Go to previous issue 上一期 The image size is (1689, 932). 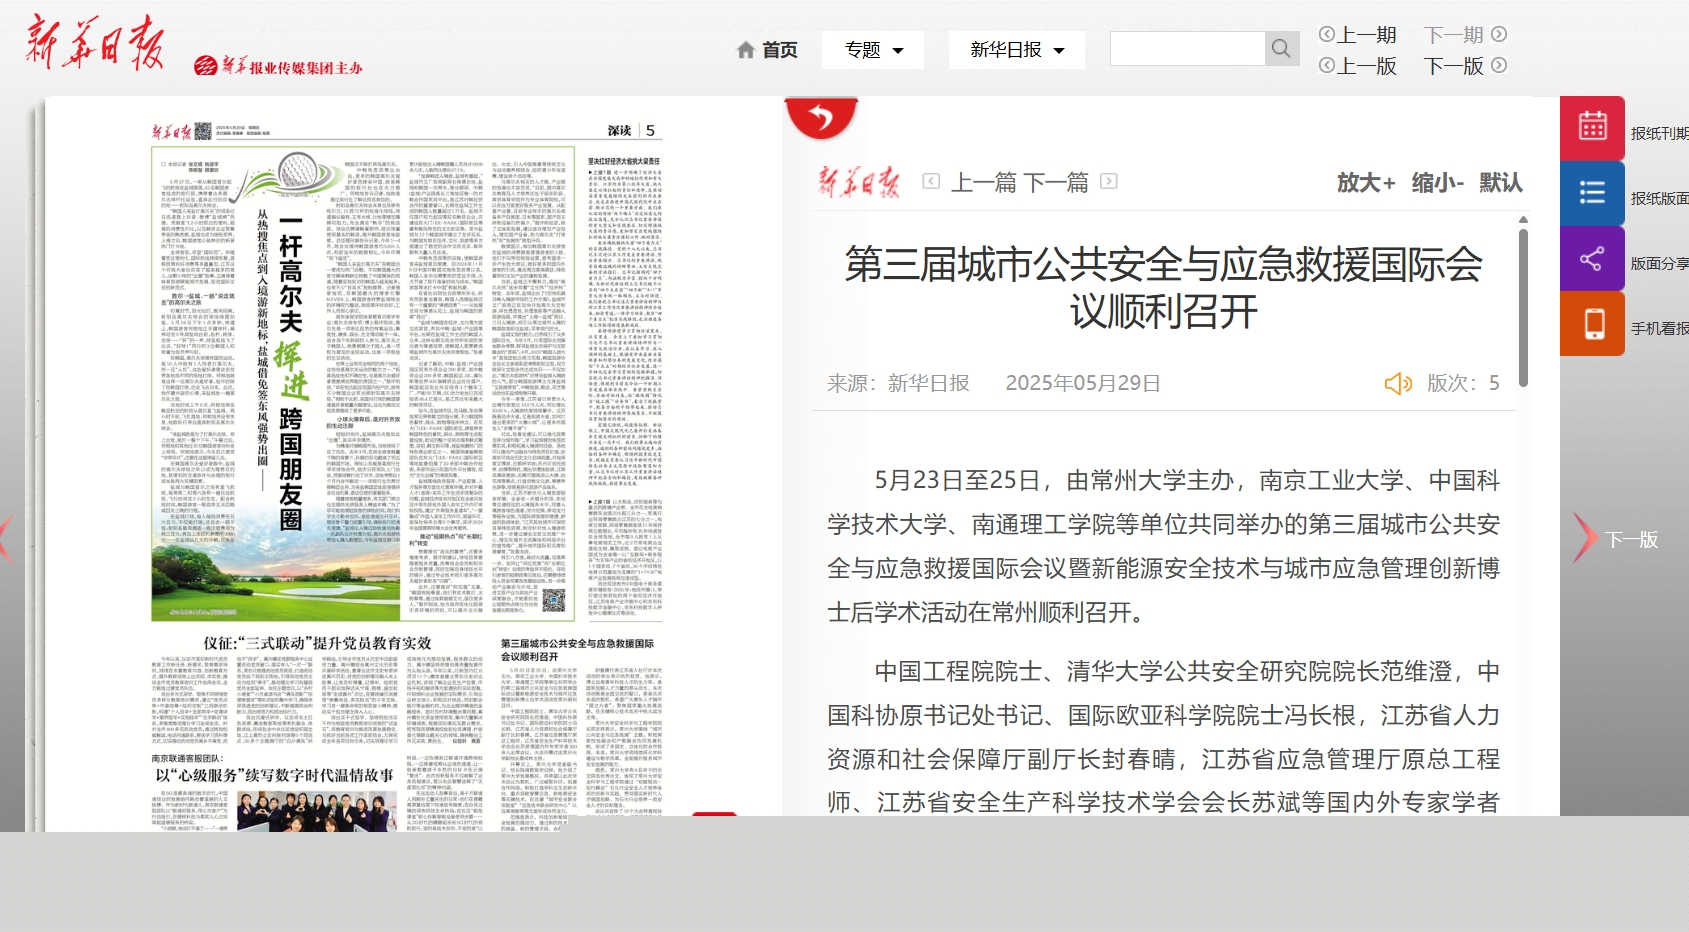[1357, 35]
